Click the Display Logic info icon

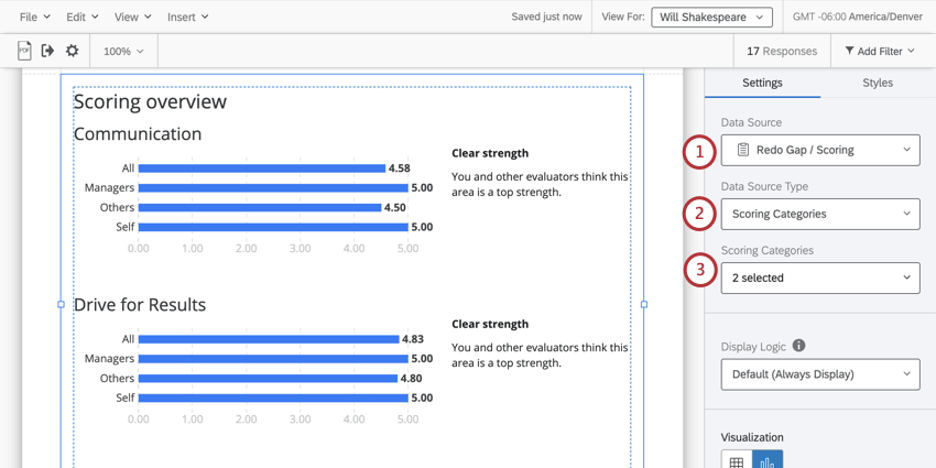(799, 346)
